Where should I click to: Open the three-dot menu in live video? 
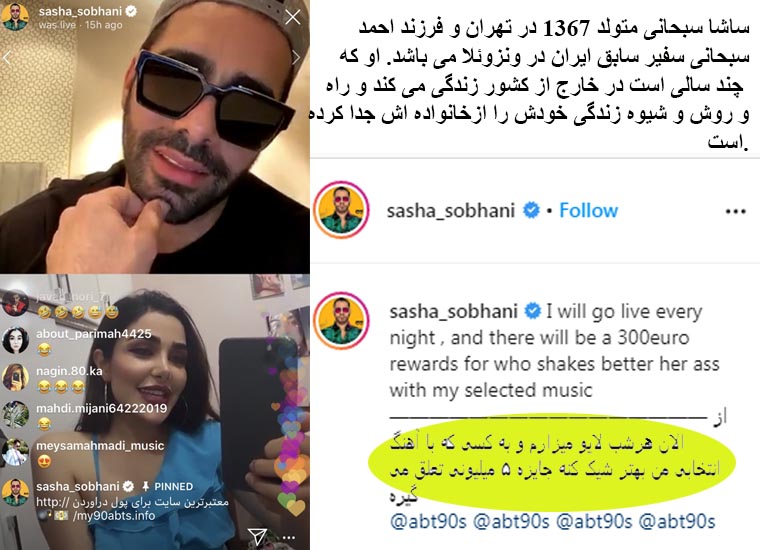click(289, 537)
